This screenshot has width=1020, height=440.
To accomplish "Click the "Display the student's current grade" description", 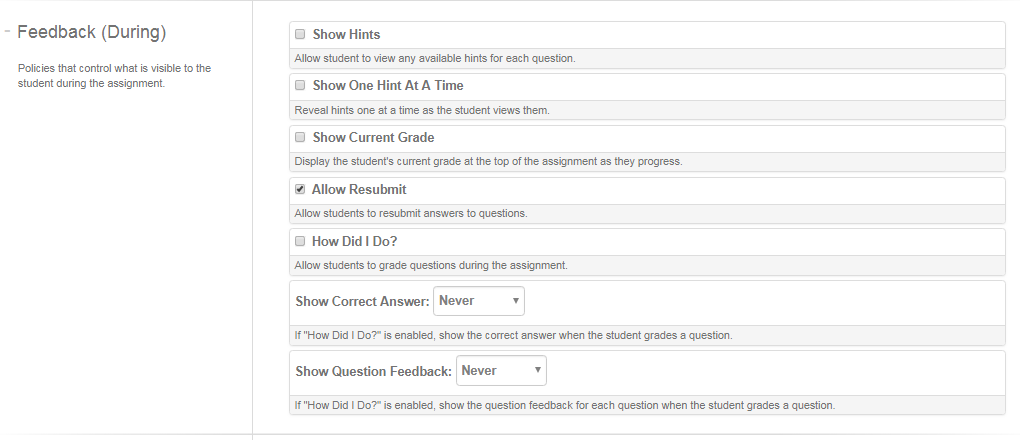I will click(x=488, y=161).
